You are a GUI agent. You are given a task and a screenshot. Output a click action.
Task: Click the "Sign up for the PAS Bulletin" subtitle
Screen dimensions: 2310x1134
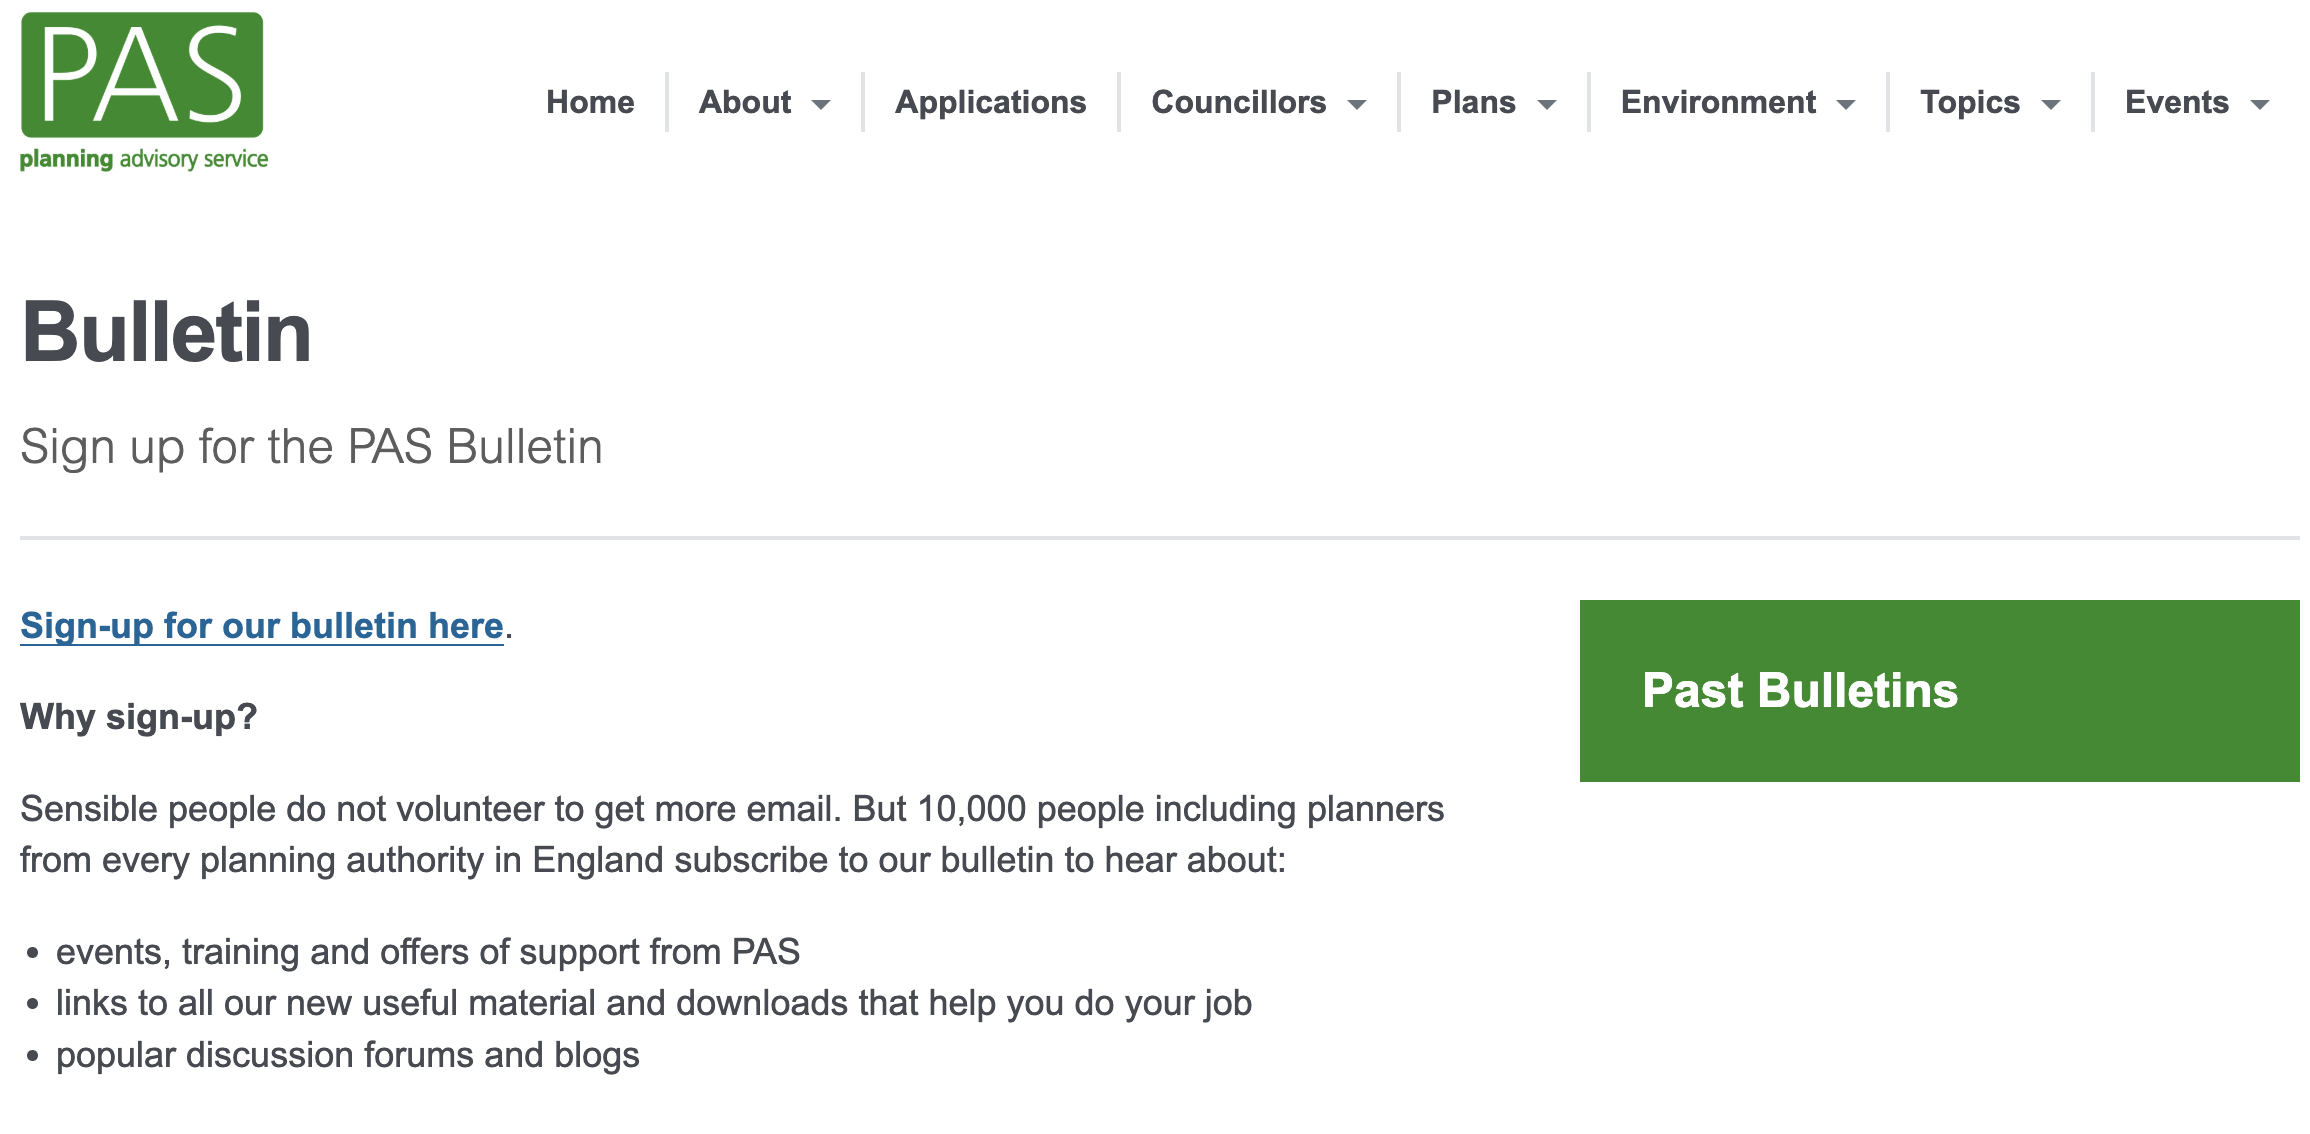click(311, 447)
